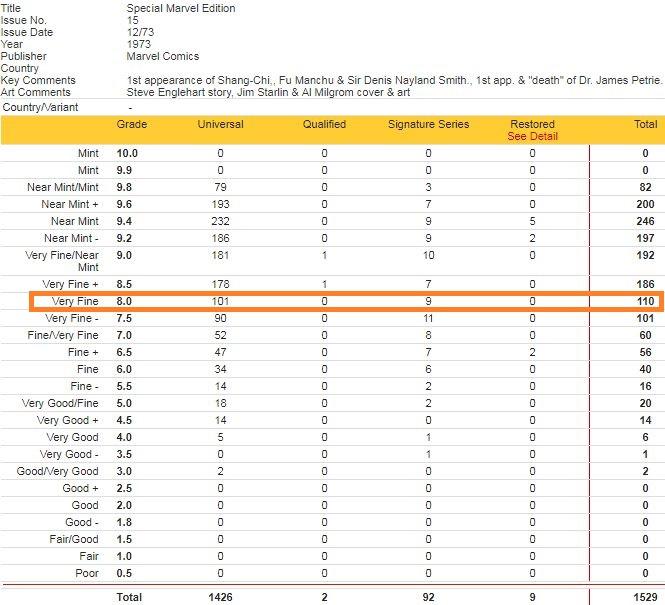Select the 9.4 total value 246
Viewport: 665px width, 605px height.
tap(645, 221)
